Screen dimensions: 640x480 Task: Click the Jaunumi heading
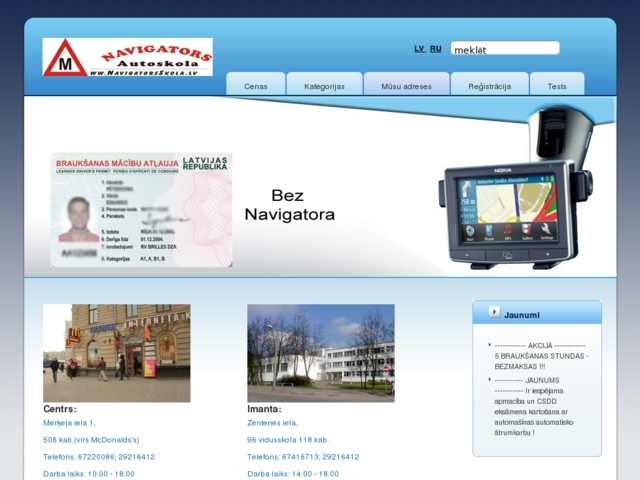[522, 315]
